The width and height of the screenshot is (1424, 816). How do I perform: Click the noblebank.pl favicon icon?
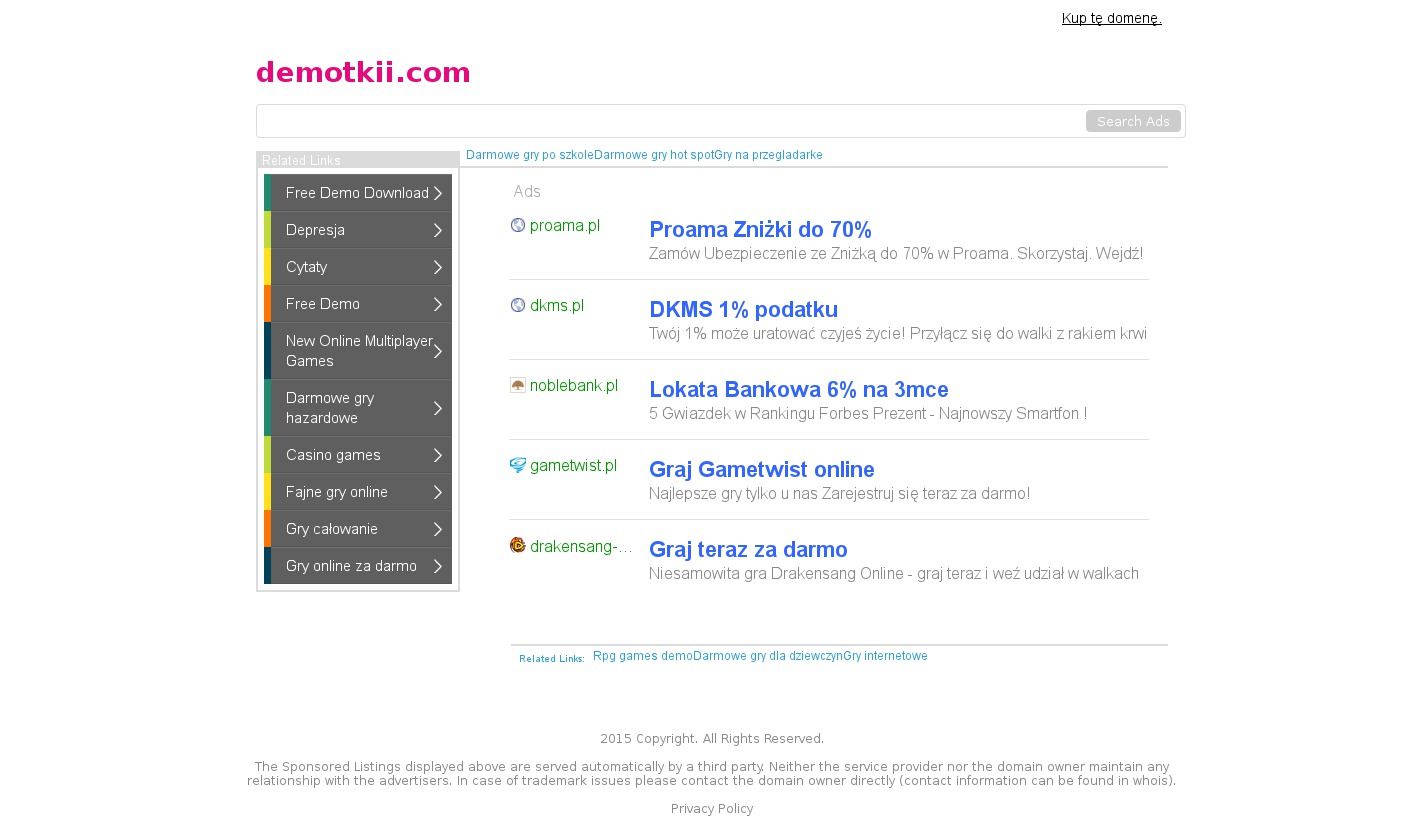pyautogui.click(x=518, y=385)
